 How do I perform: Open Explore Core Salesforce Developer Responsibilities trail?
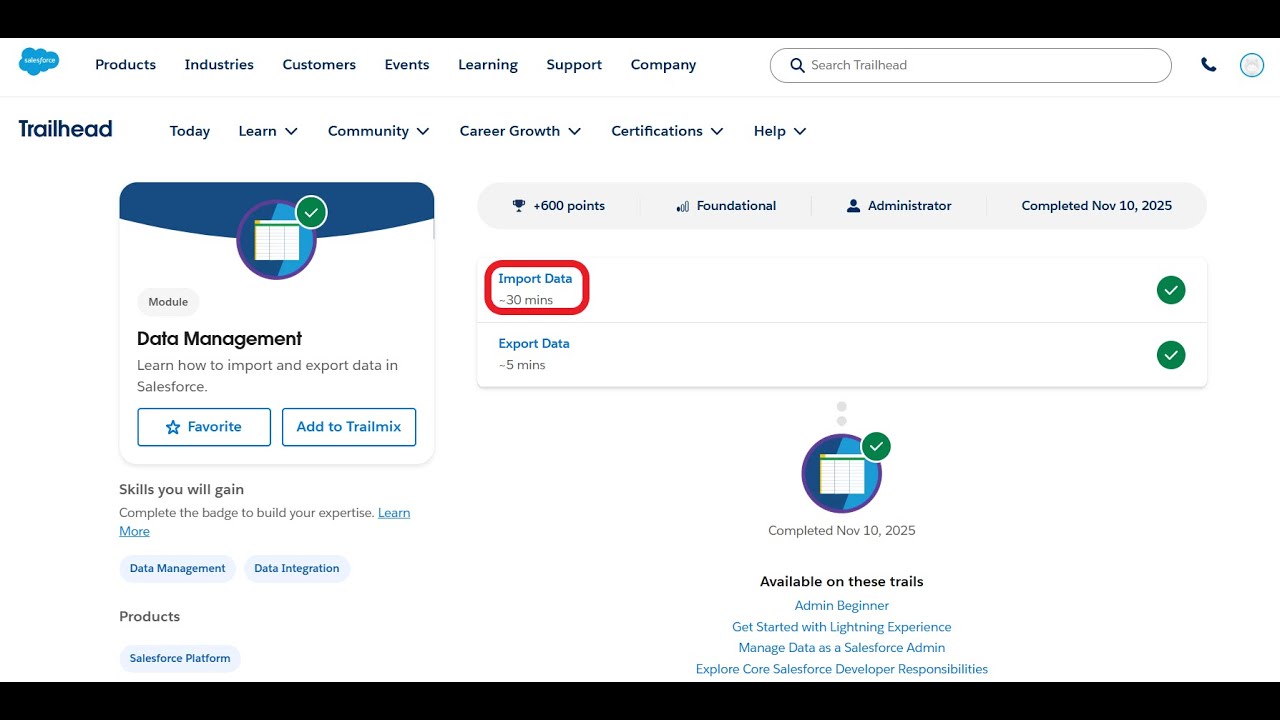[x=842, y=669]
